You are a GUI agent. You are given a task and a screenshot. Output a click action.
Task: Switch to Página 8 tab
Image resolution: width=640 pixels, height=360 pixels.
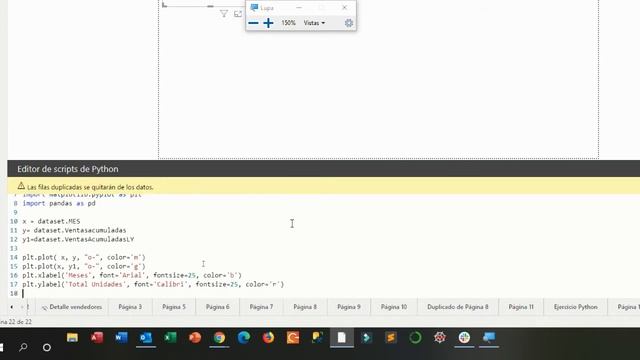coord(305,307)
